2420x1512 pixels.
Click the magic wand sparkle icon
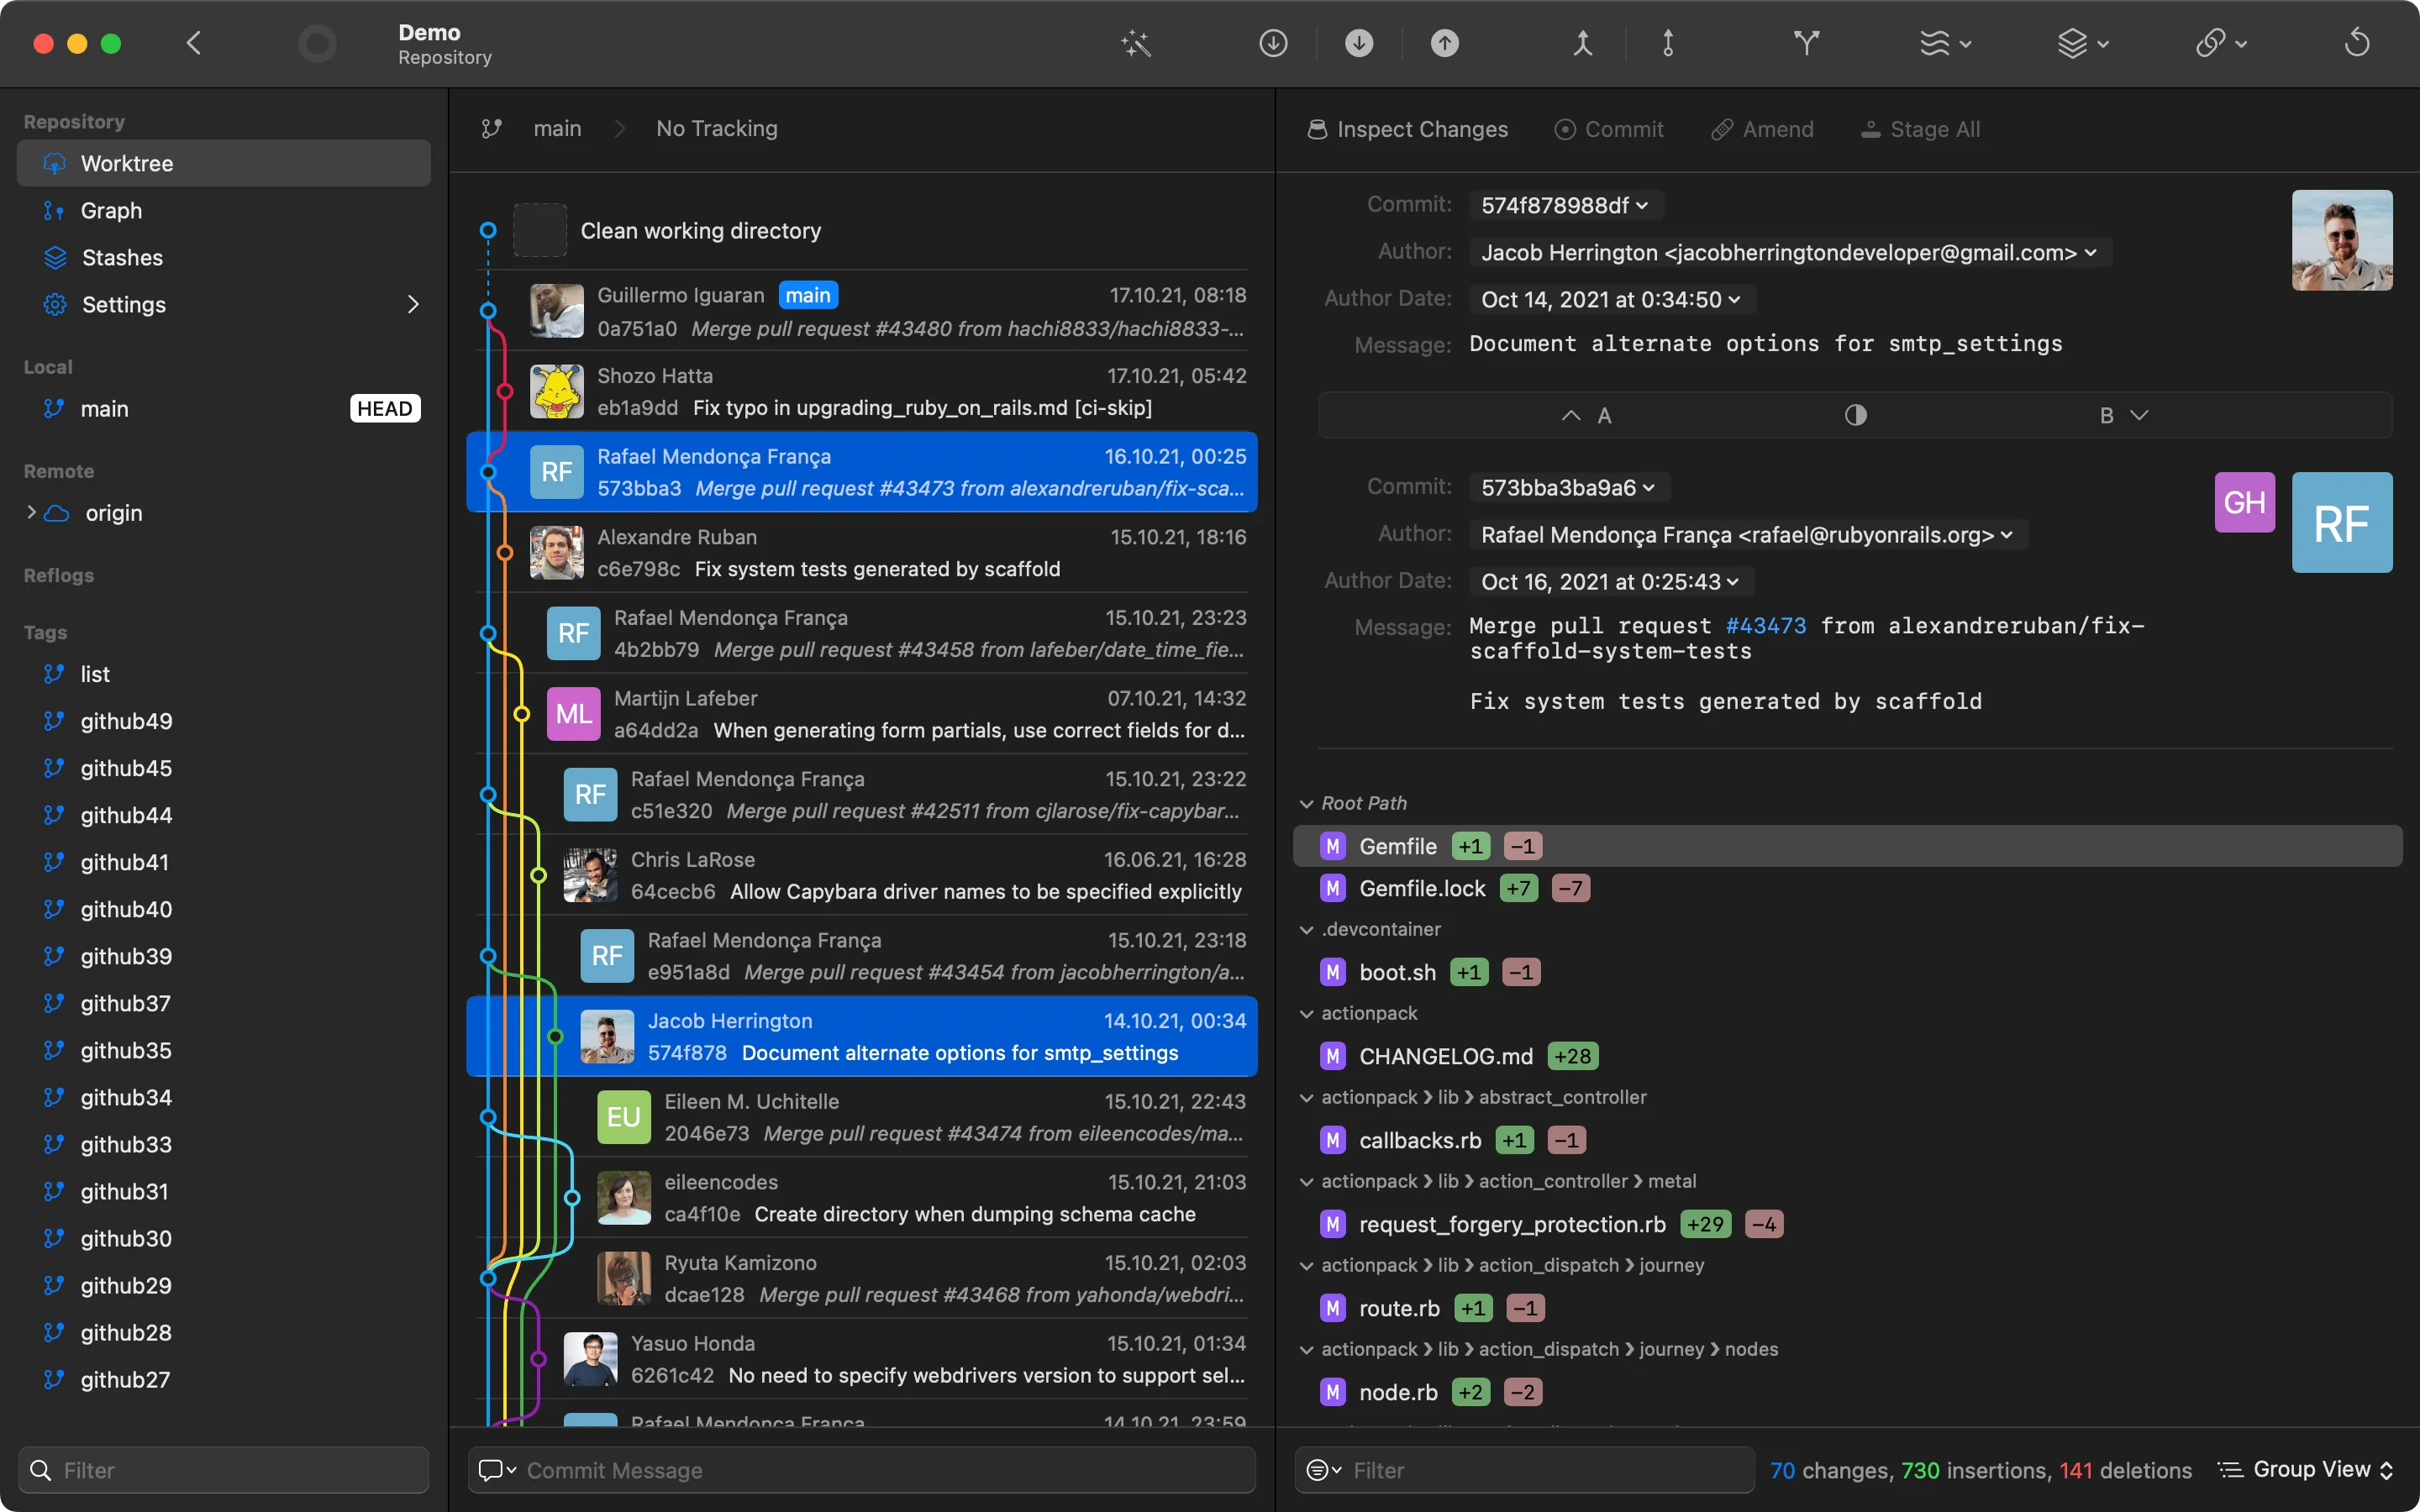(x=1136, y=43)
